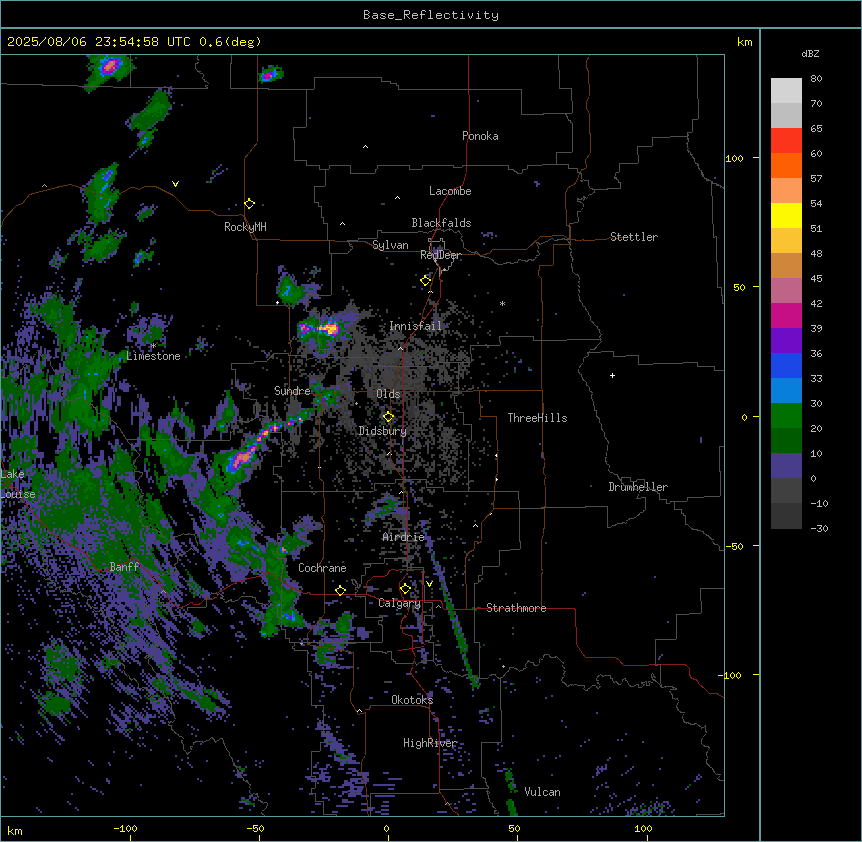This screenshot has height=842, width=862.
Task: Pick the lightest grey 70–80 dBZ legend swatch
Action: [786, 91]
